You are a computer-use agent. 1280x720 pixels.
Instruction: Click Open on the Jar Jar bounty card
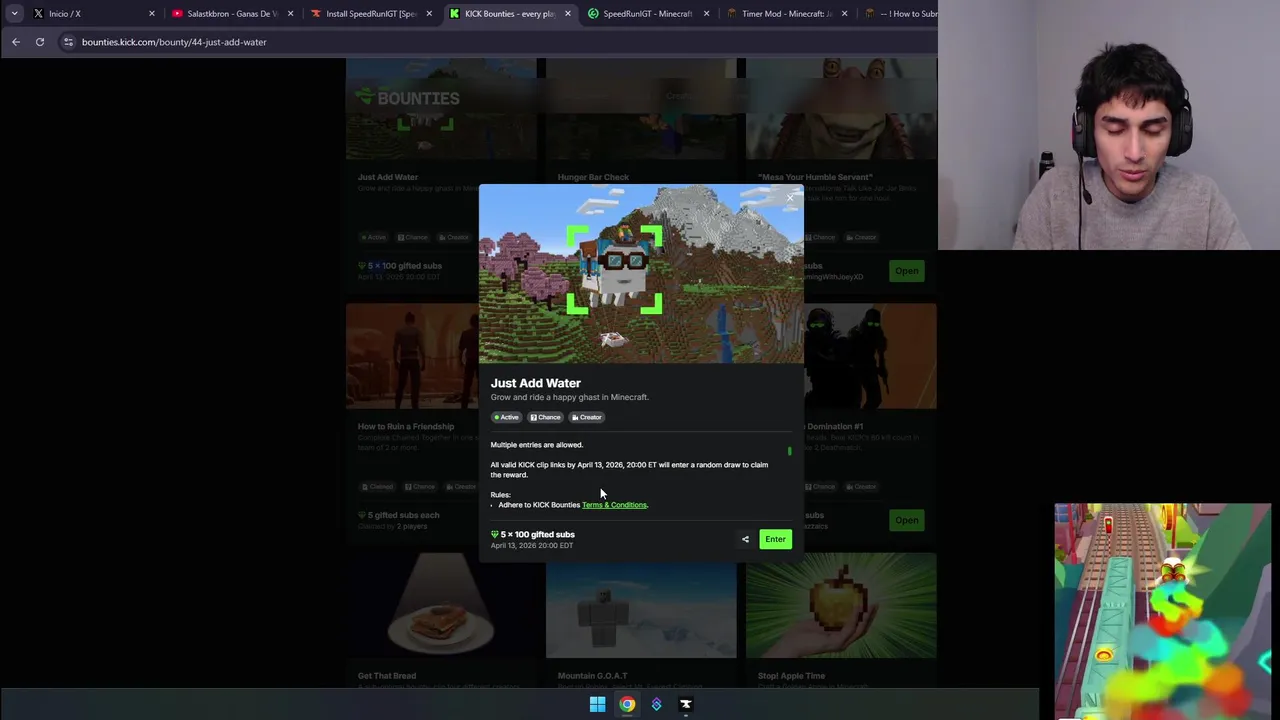(x=906, y=271)
